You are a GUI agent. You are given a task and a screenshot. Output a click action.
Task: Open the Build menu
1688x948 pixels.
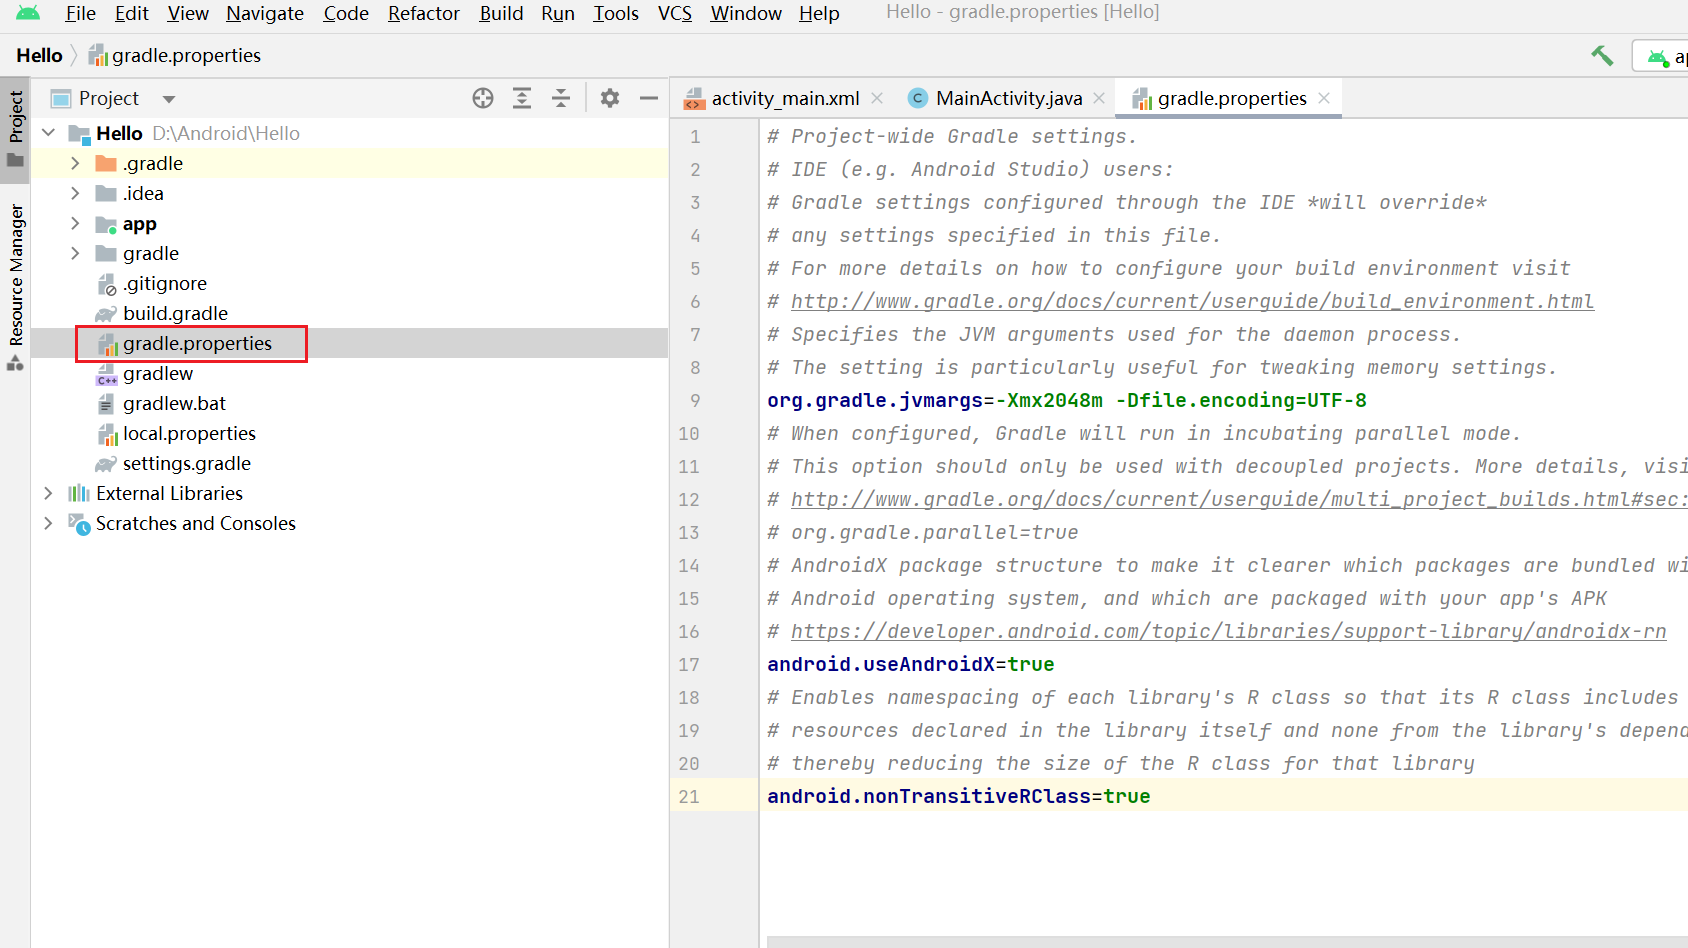point(501,13)
